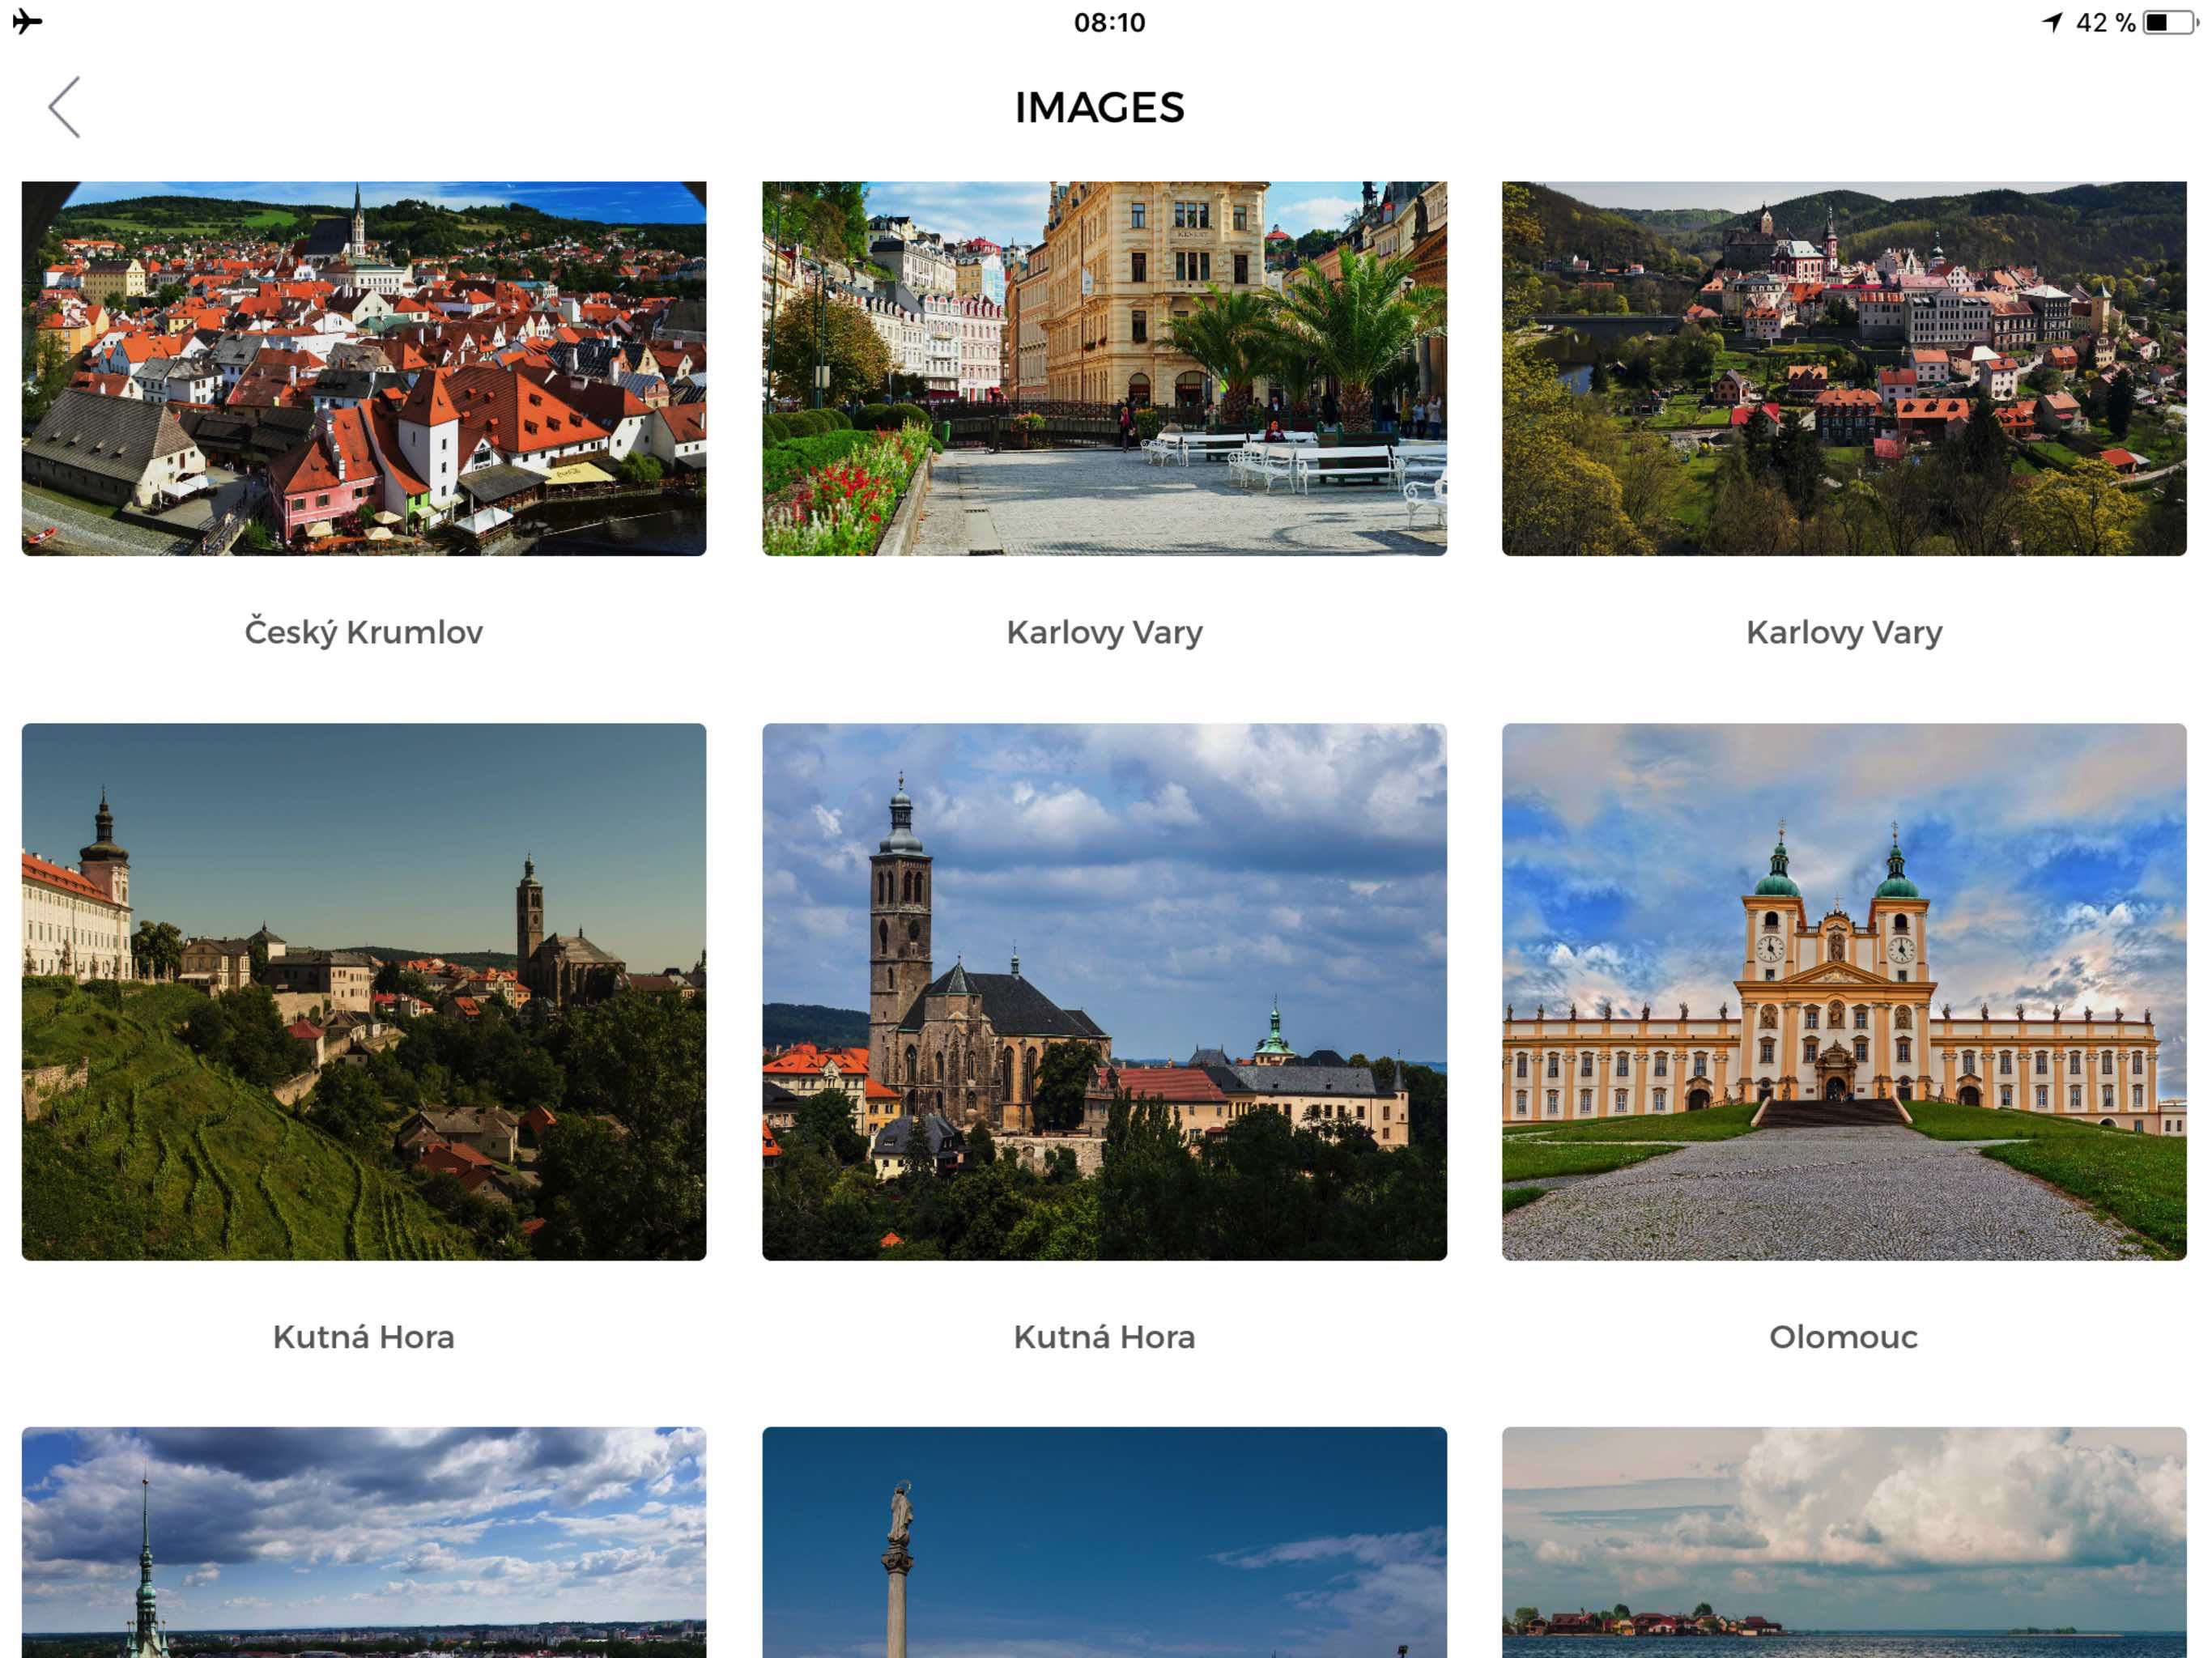Tap the back chevron arrow
The image size is (2212, 1658).
point(64,107)
